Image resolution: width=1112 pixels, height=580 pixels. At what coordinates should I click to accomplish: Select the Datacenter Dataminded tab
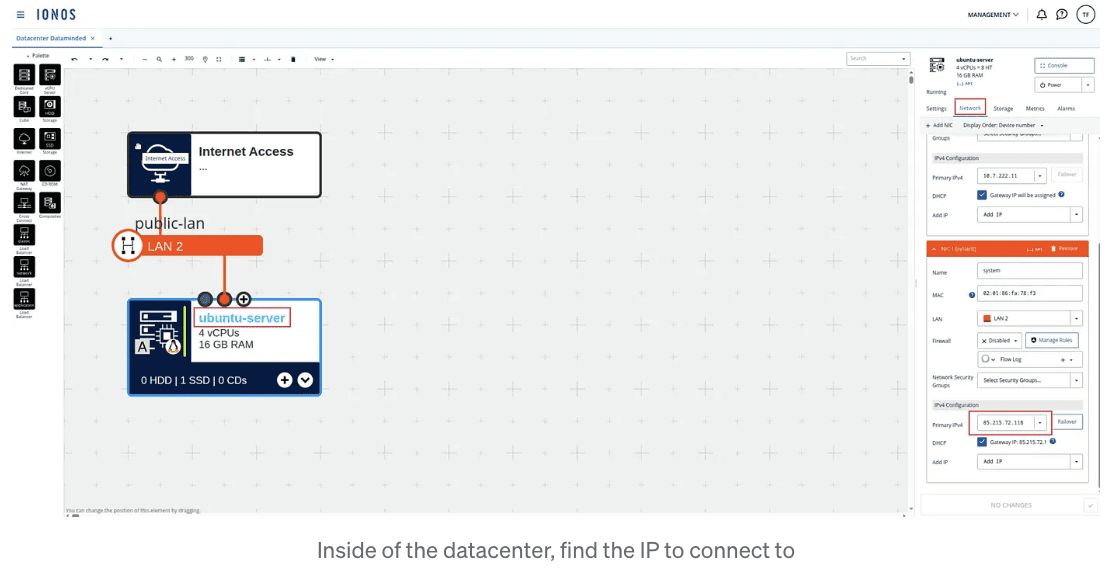(x=51, y=38)
